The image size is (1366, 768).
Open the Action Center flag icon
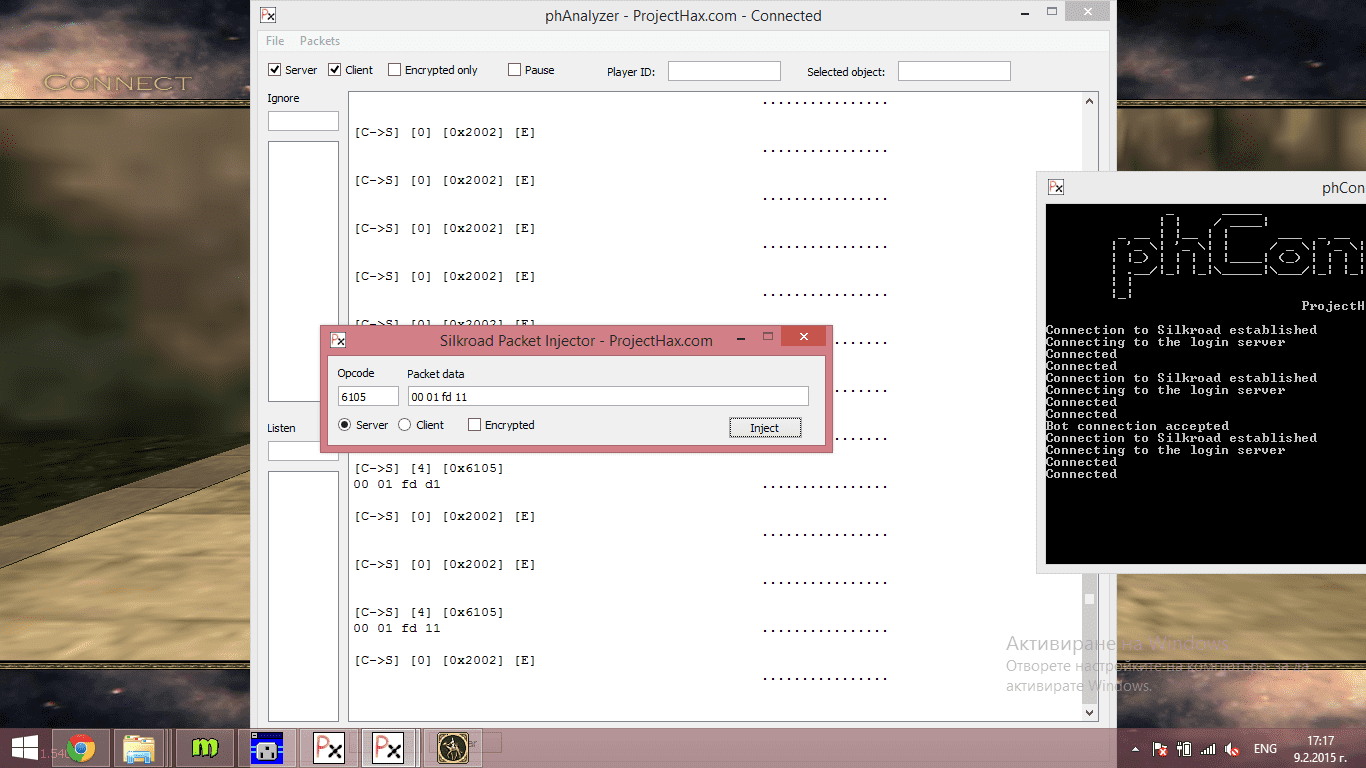click(x=1160, y=749)
